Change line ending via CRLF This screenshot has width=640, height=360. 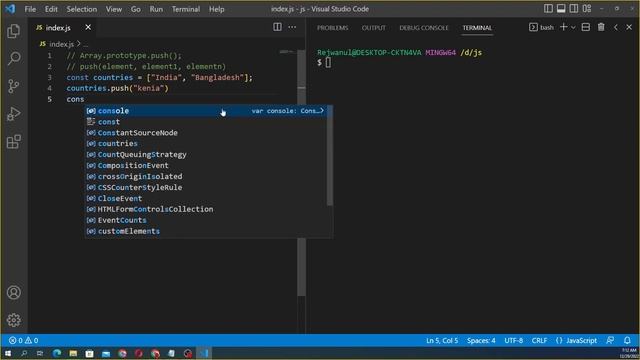point(539,340)
